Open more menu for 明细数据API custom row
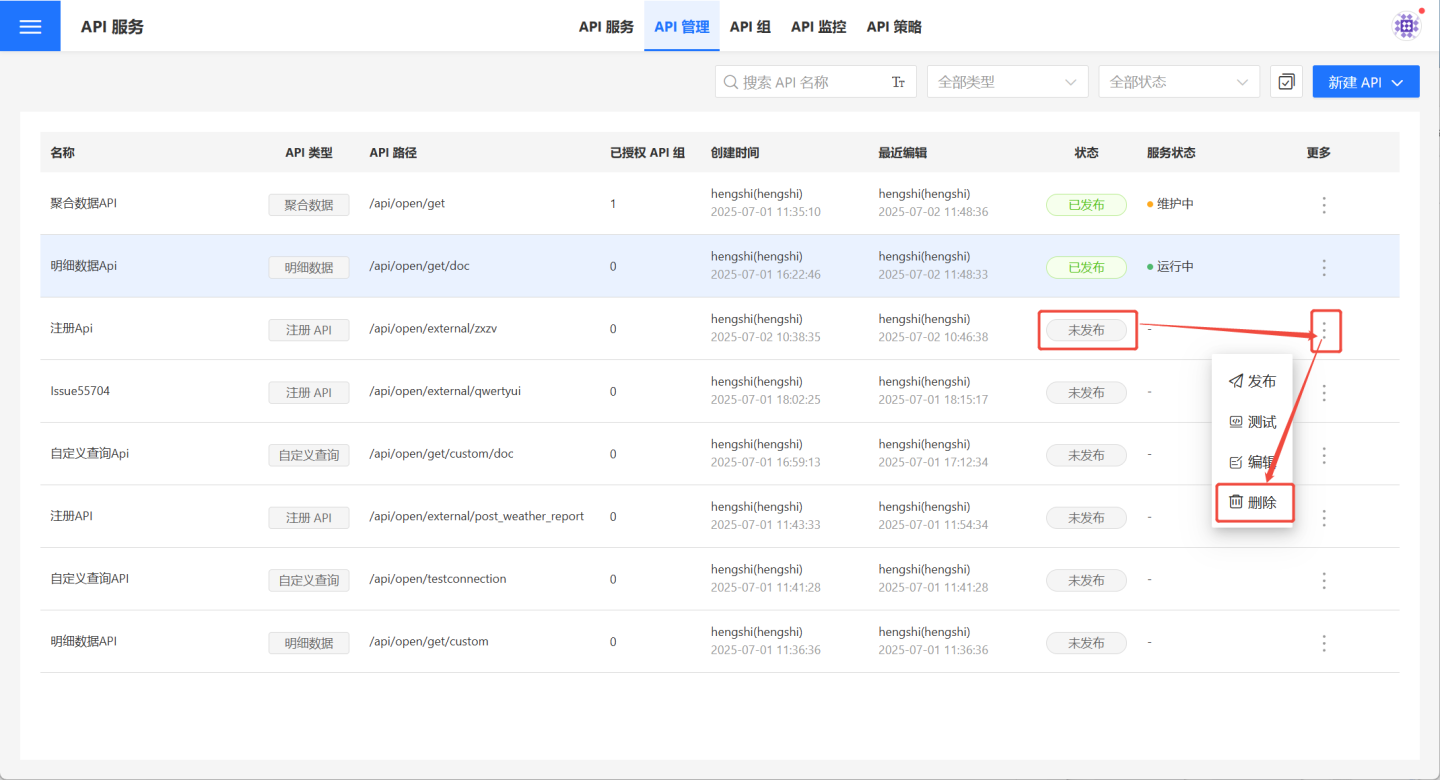Viewport: 1440px width, 780px height. click(1324, 643)
